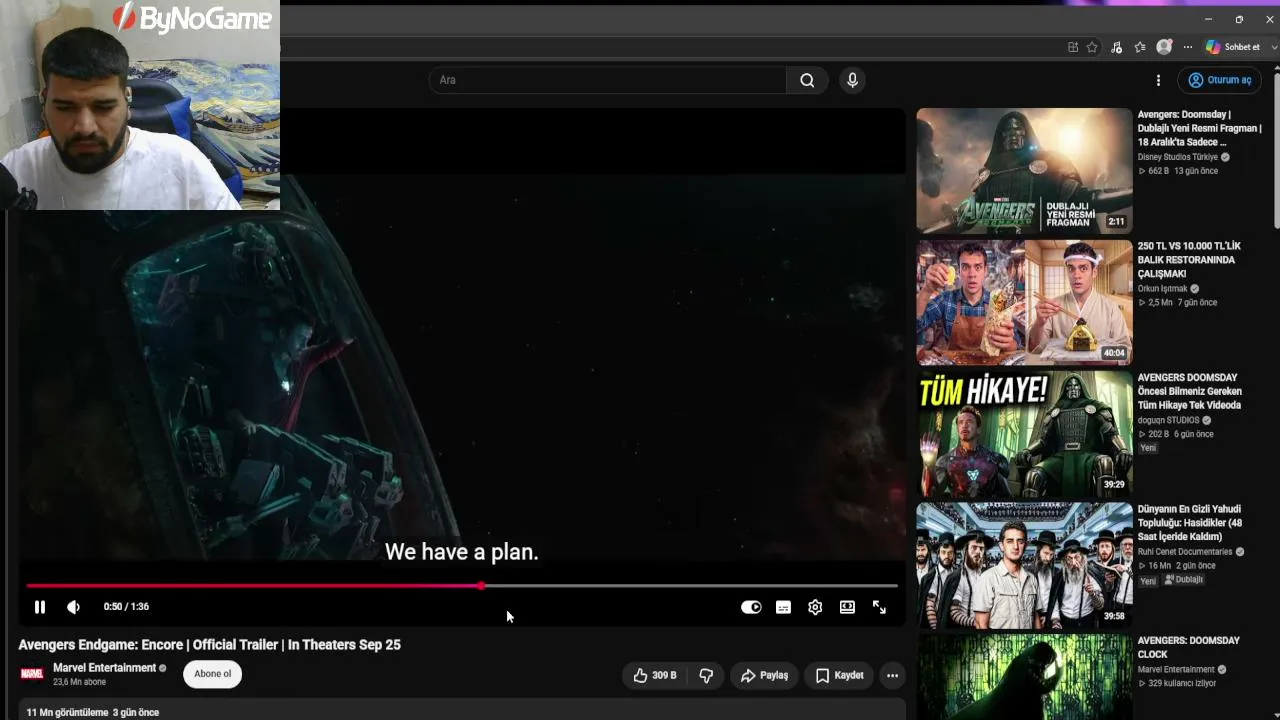Open the browser profile avatar

pyautogui.click(x=1164, y=47)
